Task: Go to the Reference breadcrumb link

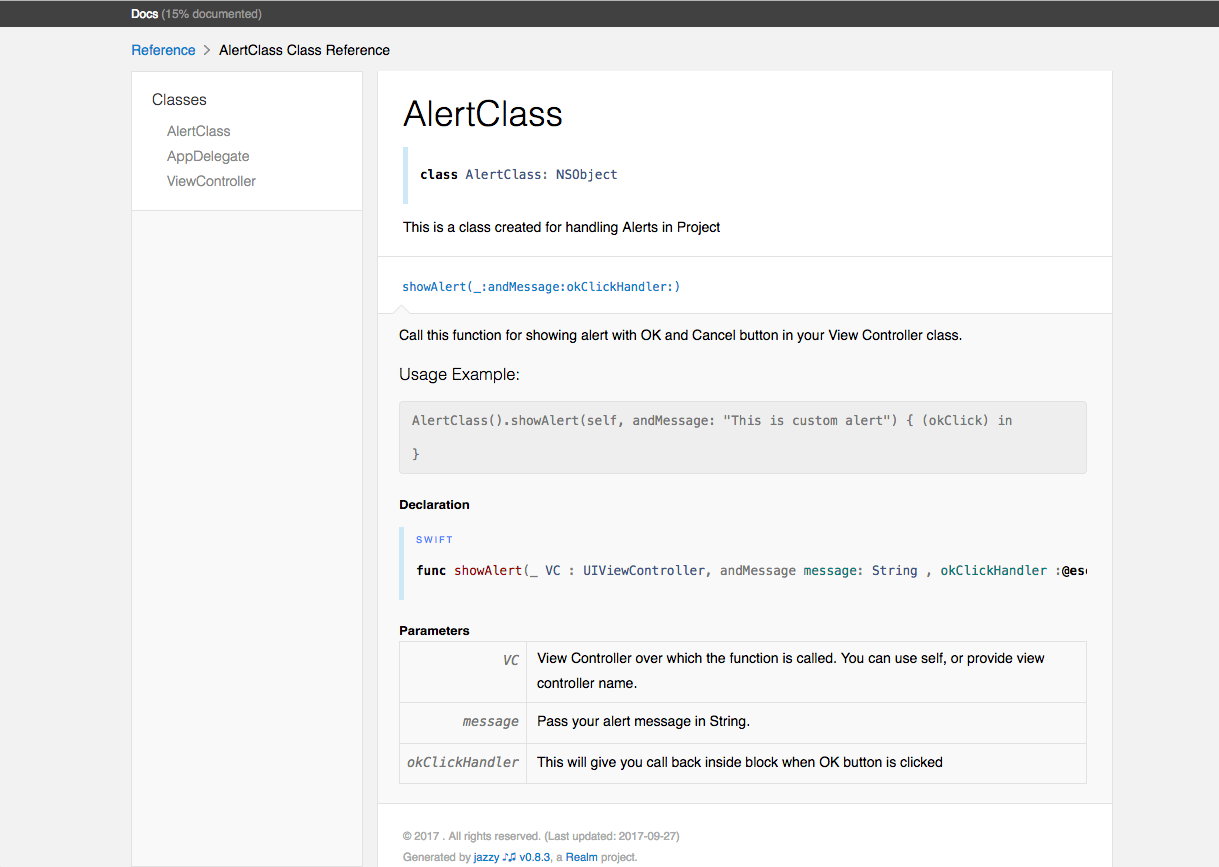Action: (x=163, y=50)
